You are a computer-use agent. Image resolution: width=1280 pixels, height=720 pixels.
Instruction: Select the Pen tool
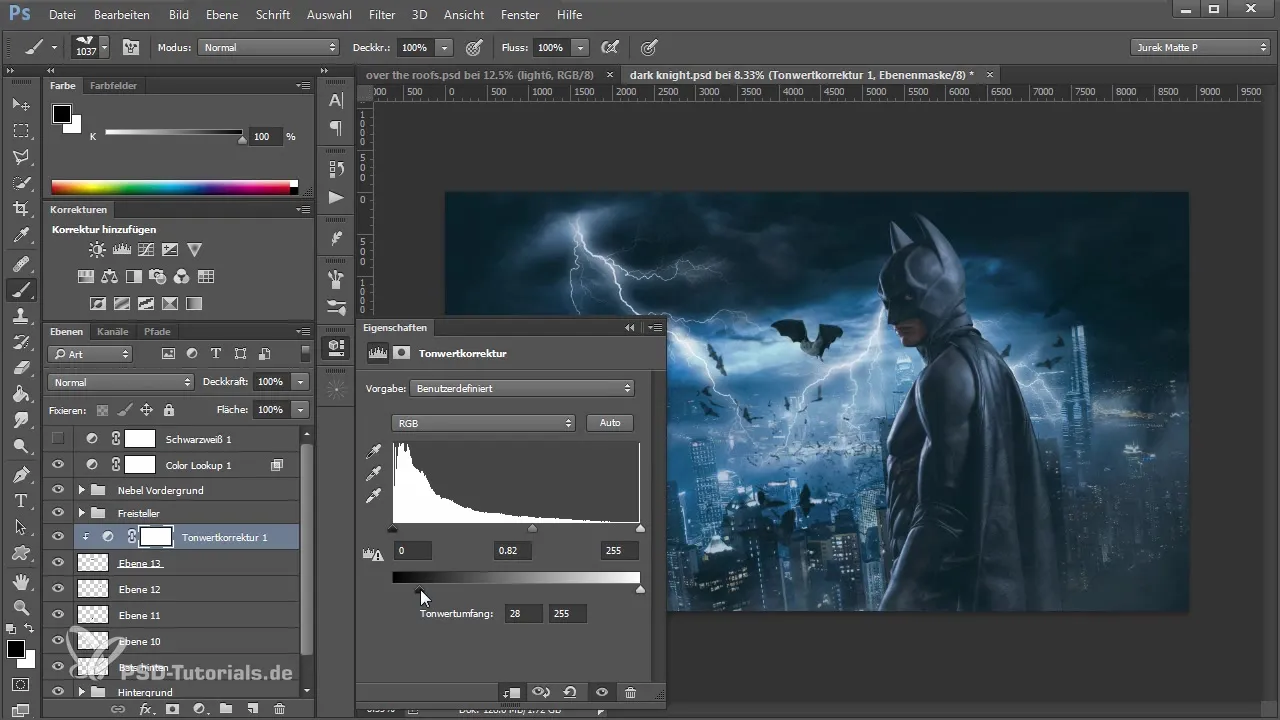(x=21, y=474)
